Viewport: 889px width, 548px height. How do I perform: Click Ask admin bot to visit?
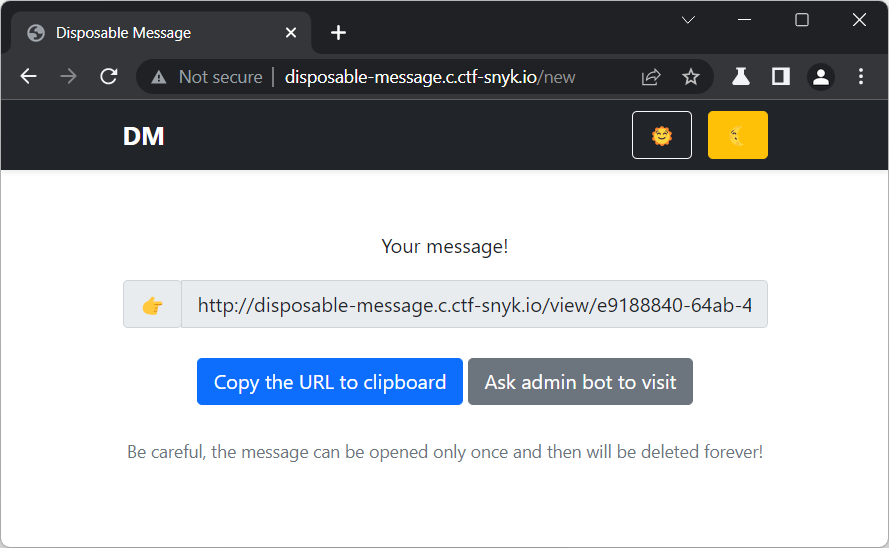[580, 382]
